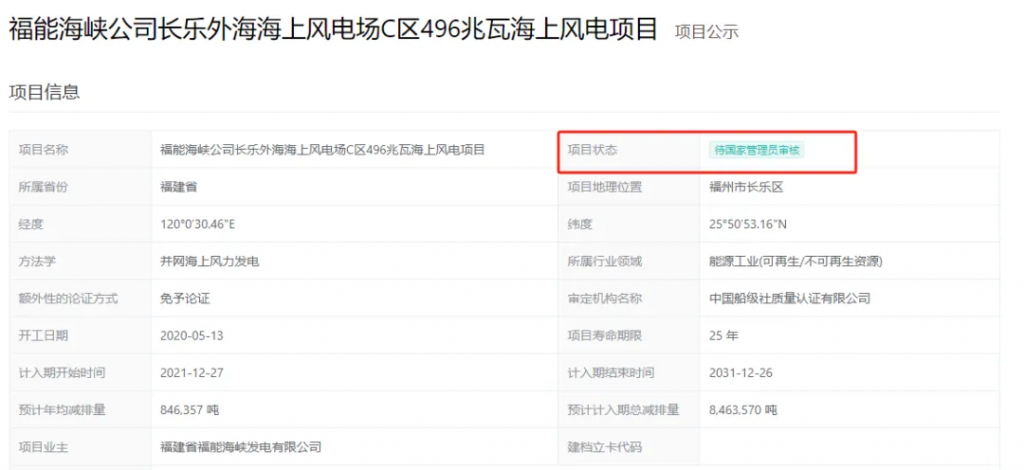1024x470 pixels.
Task: Click the 项目公示 label beside the title
Action: pos(706,32)
